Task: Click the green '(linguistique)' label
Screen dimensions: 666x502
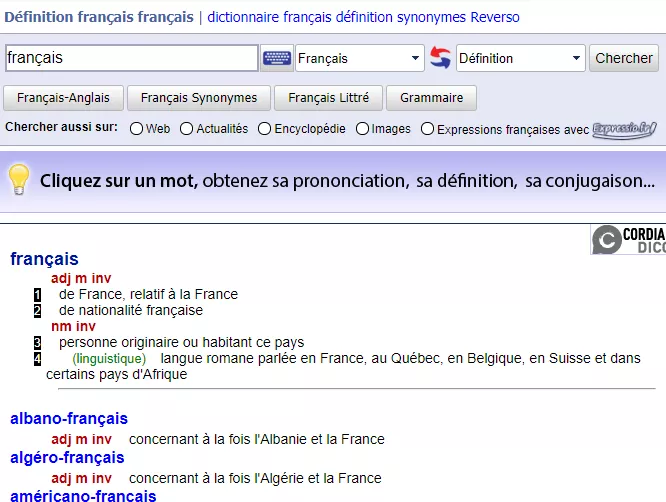Action: coord(109,359)
